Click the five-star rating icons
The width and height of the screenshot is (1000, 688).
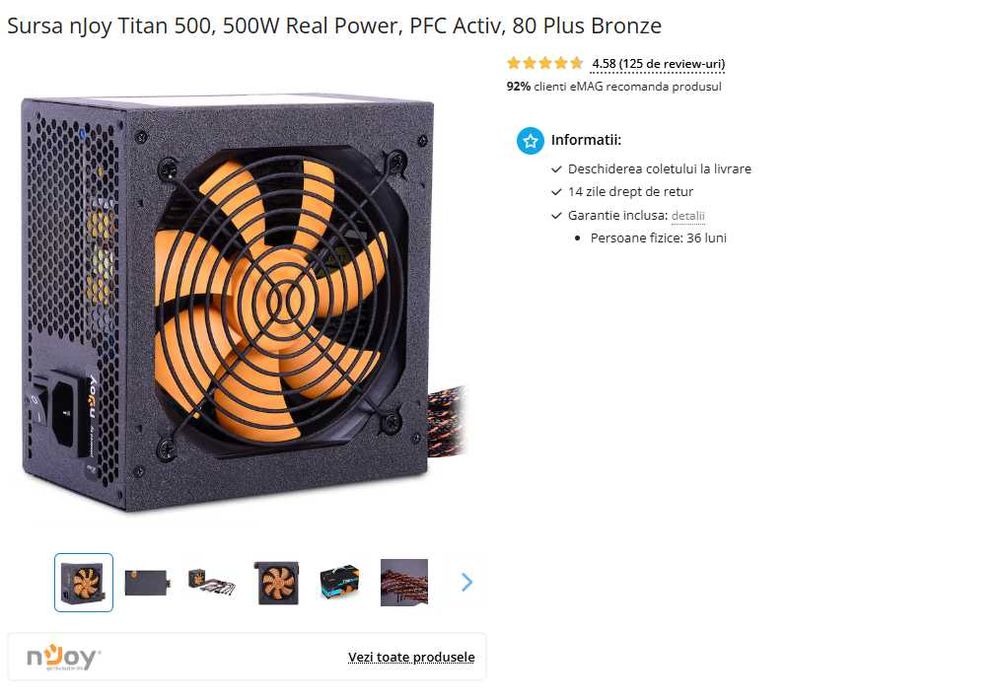(x=545, y=63)
